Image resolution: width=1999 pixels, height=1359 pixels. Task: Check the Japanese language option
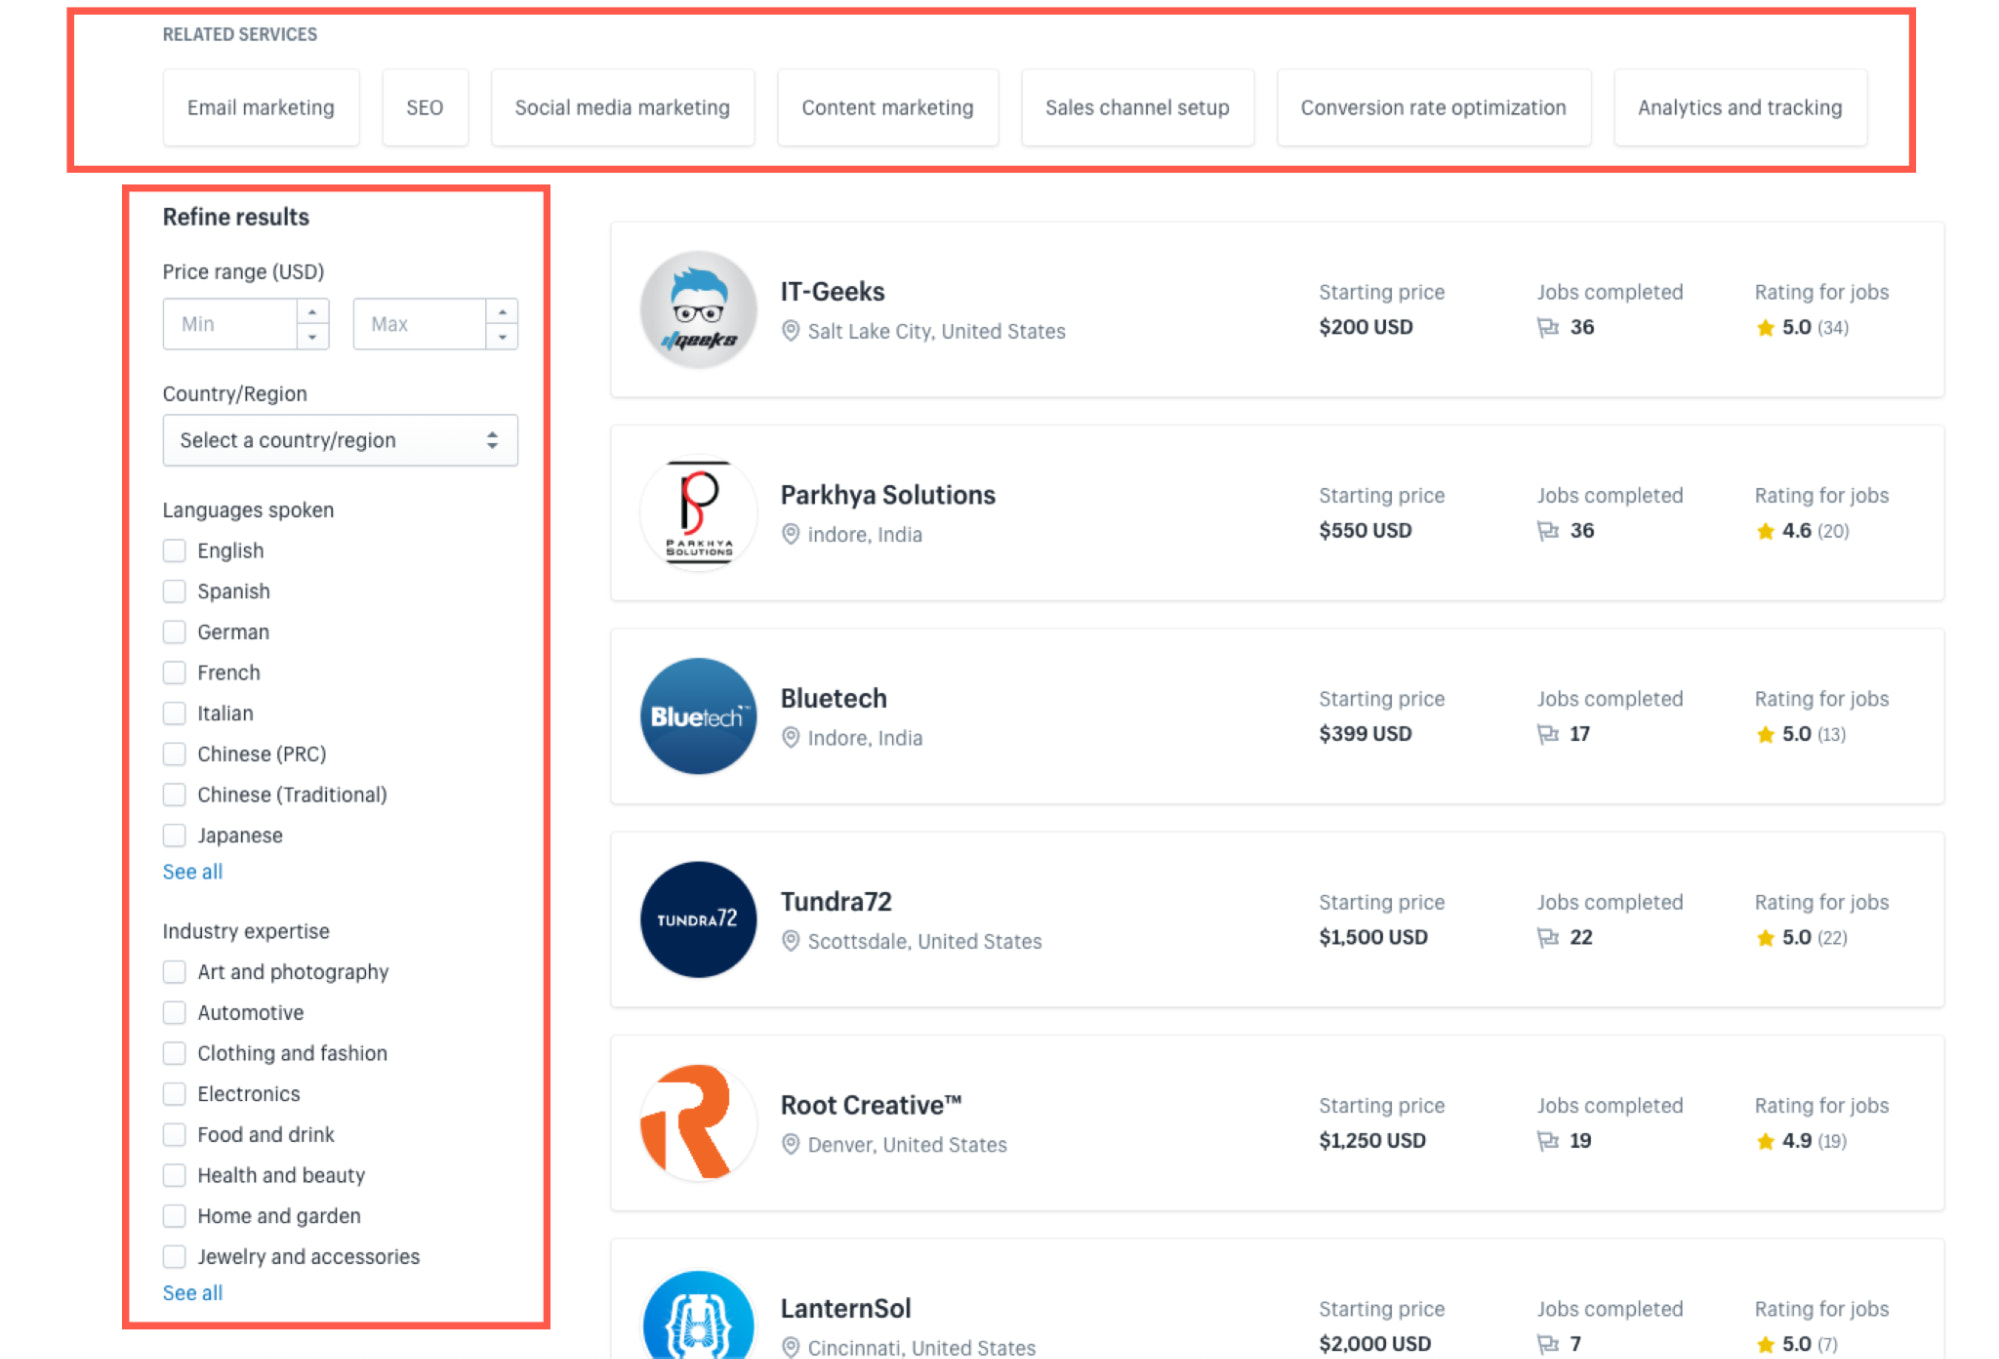pos(174,835)
